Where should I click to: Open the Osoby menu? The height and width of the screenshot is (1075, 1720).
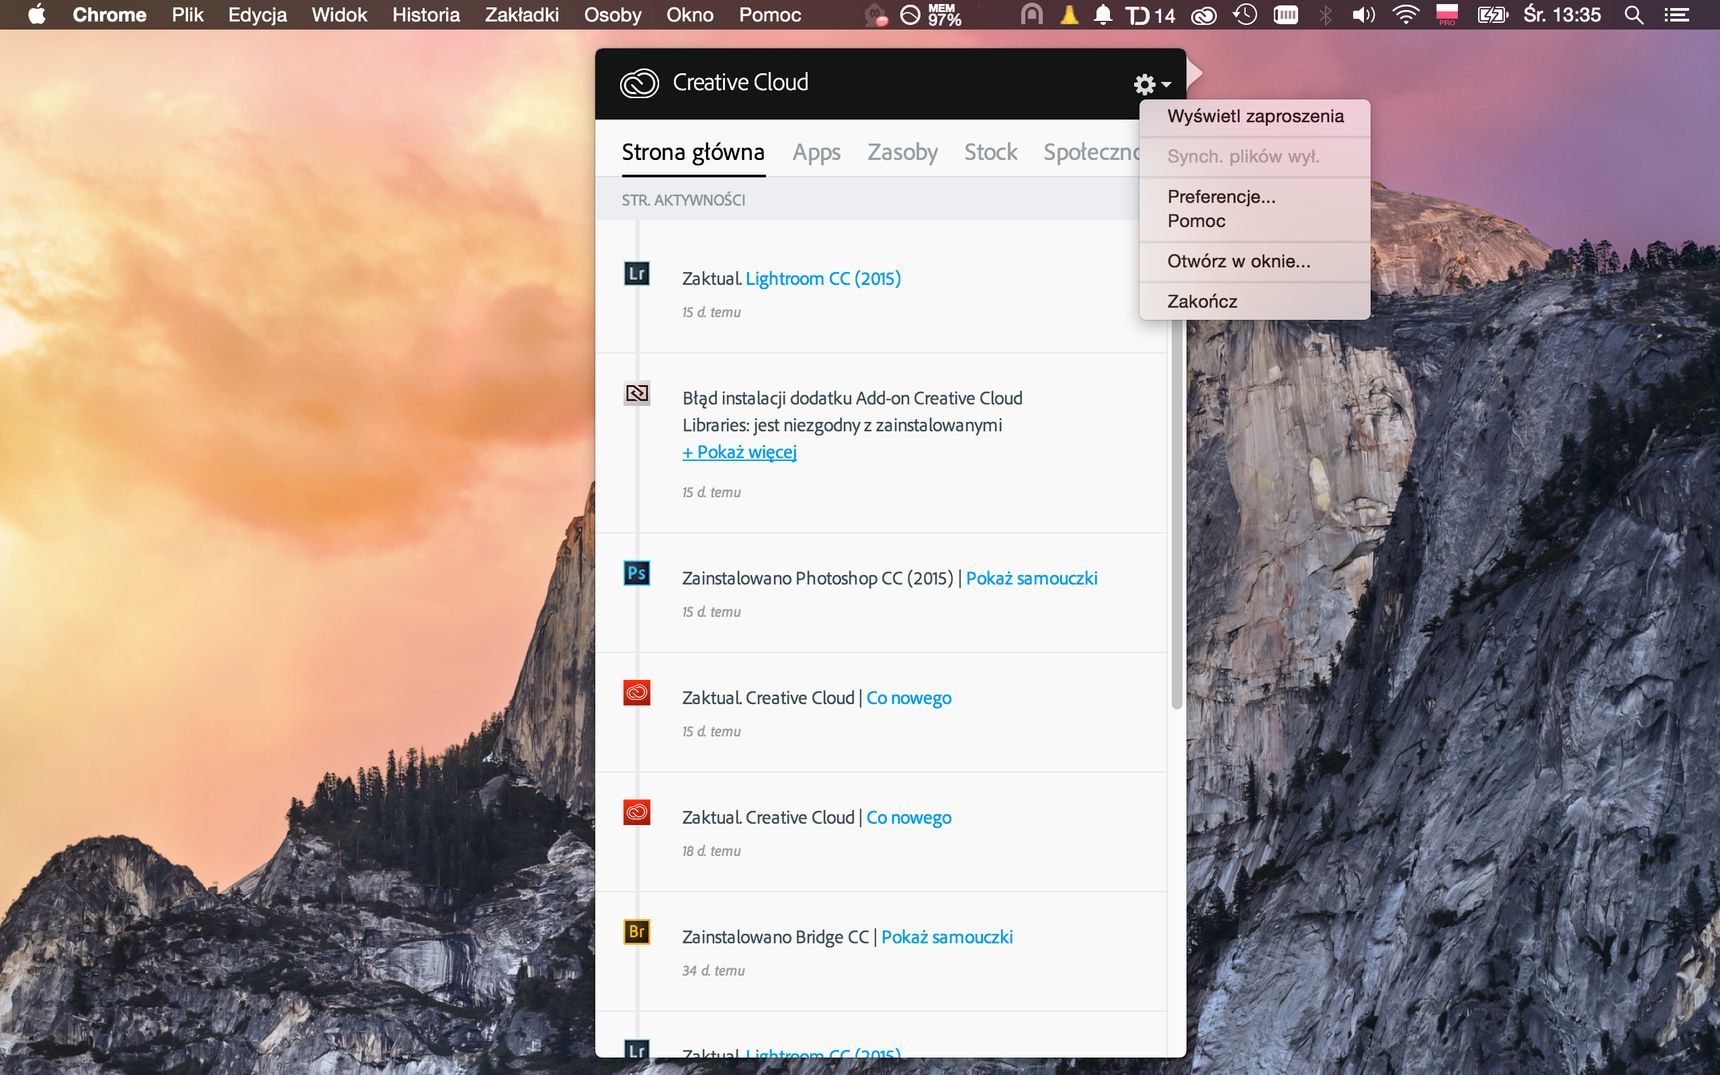612,15
